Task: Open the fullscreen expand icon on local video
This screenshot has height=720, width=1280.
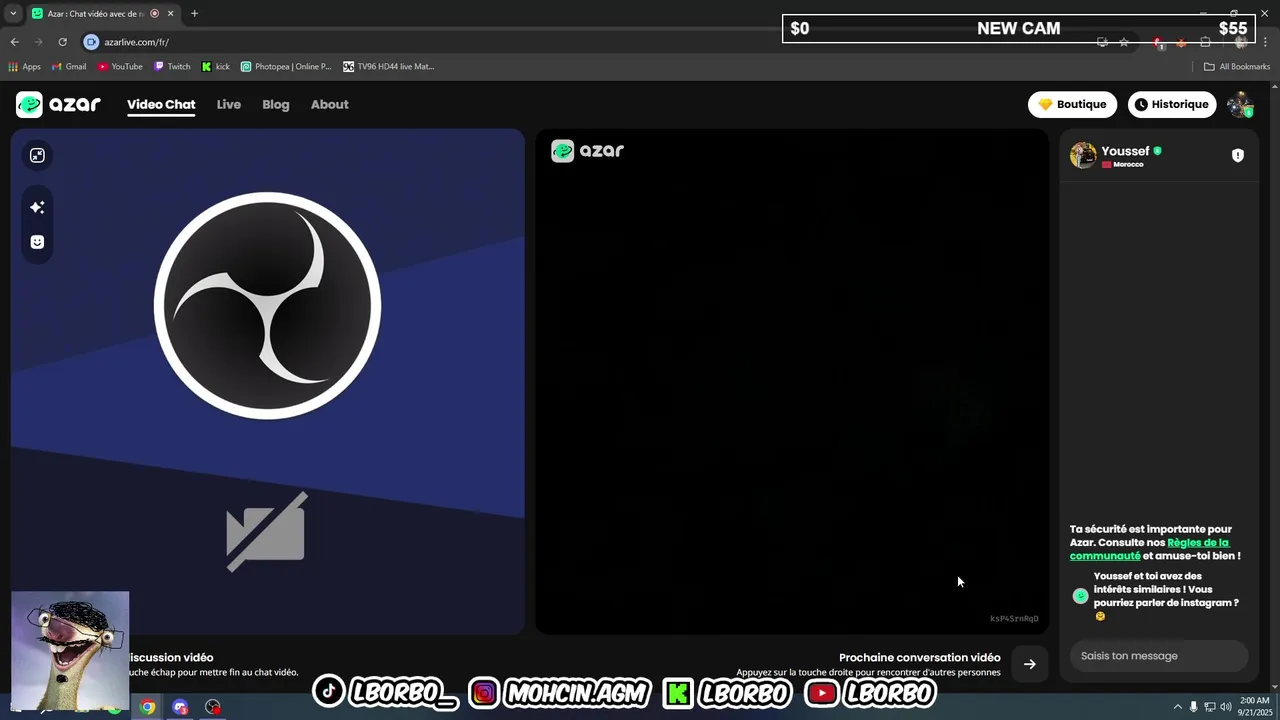Action: tap(37, 155)
